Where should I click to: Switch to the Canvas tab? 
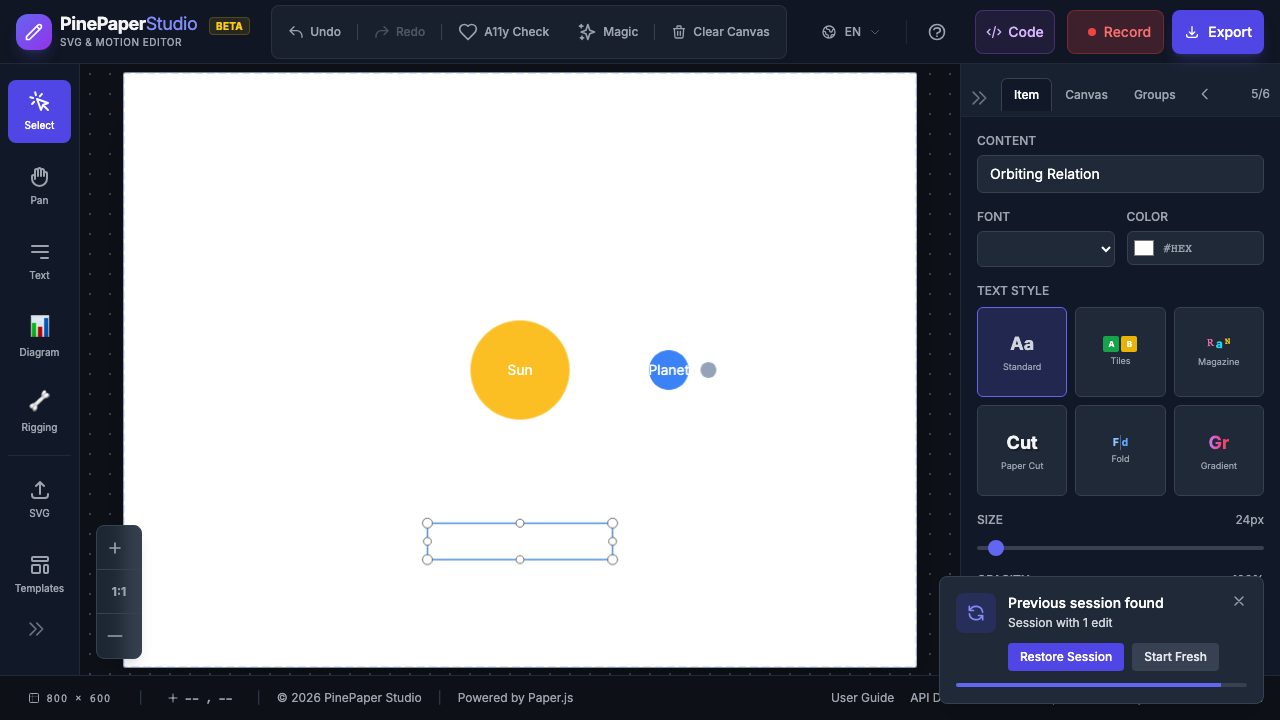(1086, 94)
